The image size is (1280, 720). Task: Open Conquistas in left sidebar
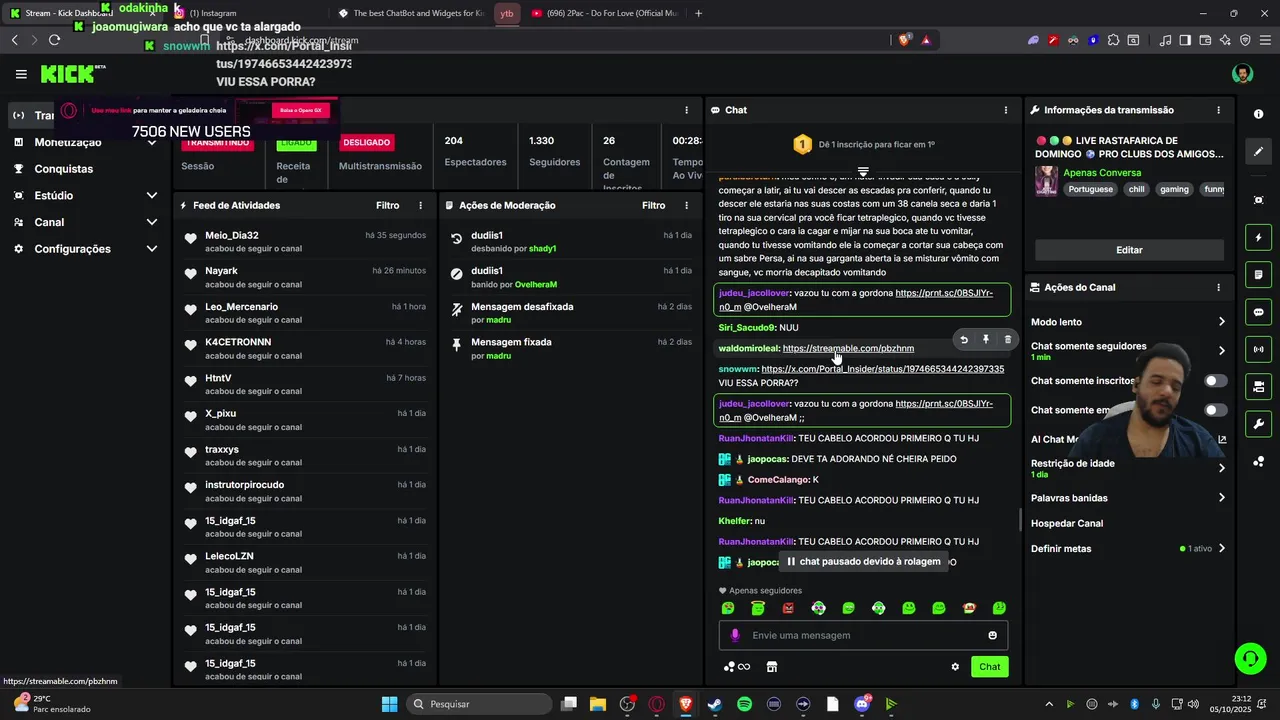pyautogui.click(x=63, y=169)
